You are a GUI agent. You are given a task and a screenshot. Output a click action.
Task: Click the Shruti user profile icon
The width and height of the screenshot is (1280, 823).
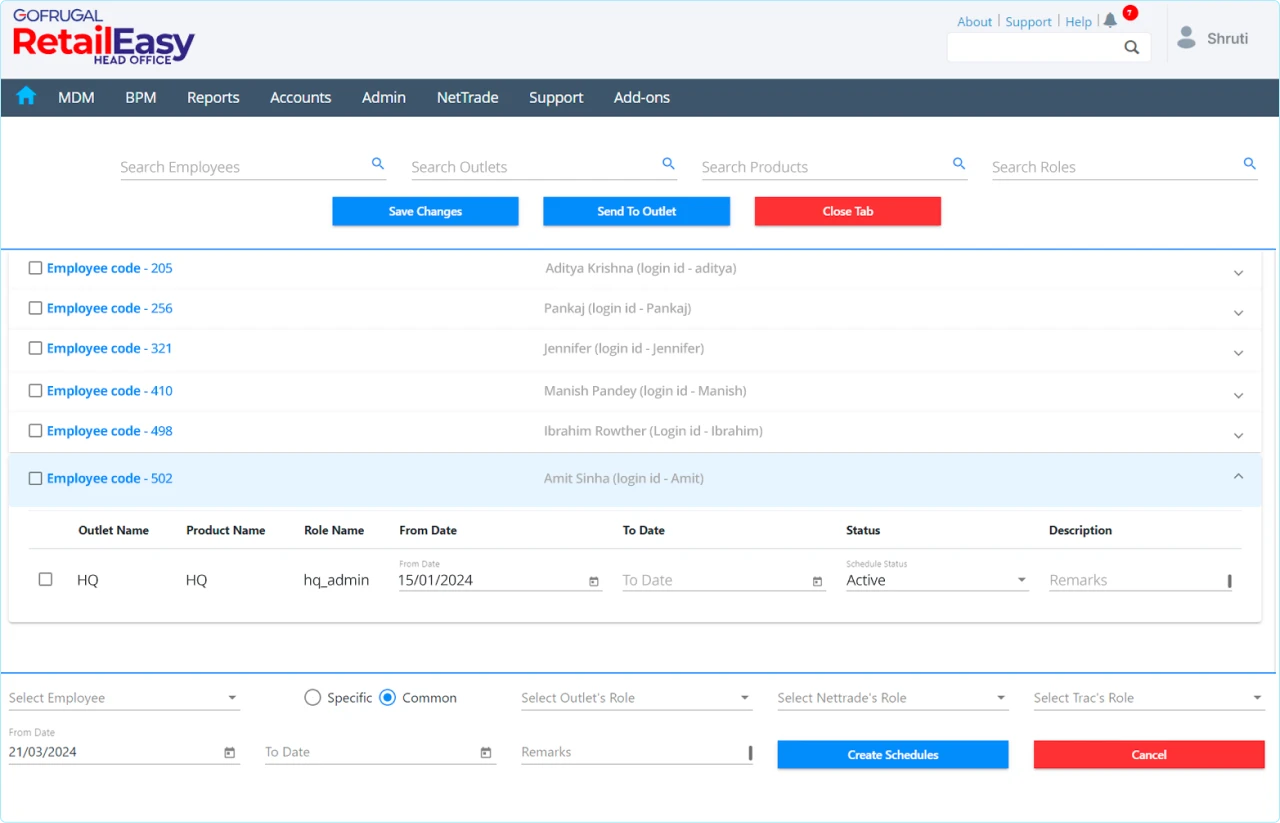coord(1186,37)
